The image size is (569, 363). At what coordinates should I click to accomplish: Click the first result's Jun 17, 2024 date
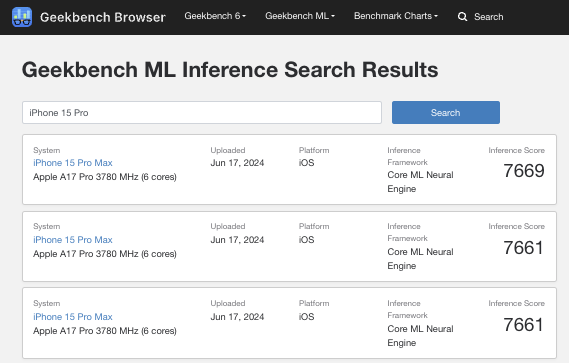(237, 163)
